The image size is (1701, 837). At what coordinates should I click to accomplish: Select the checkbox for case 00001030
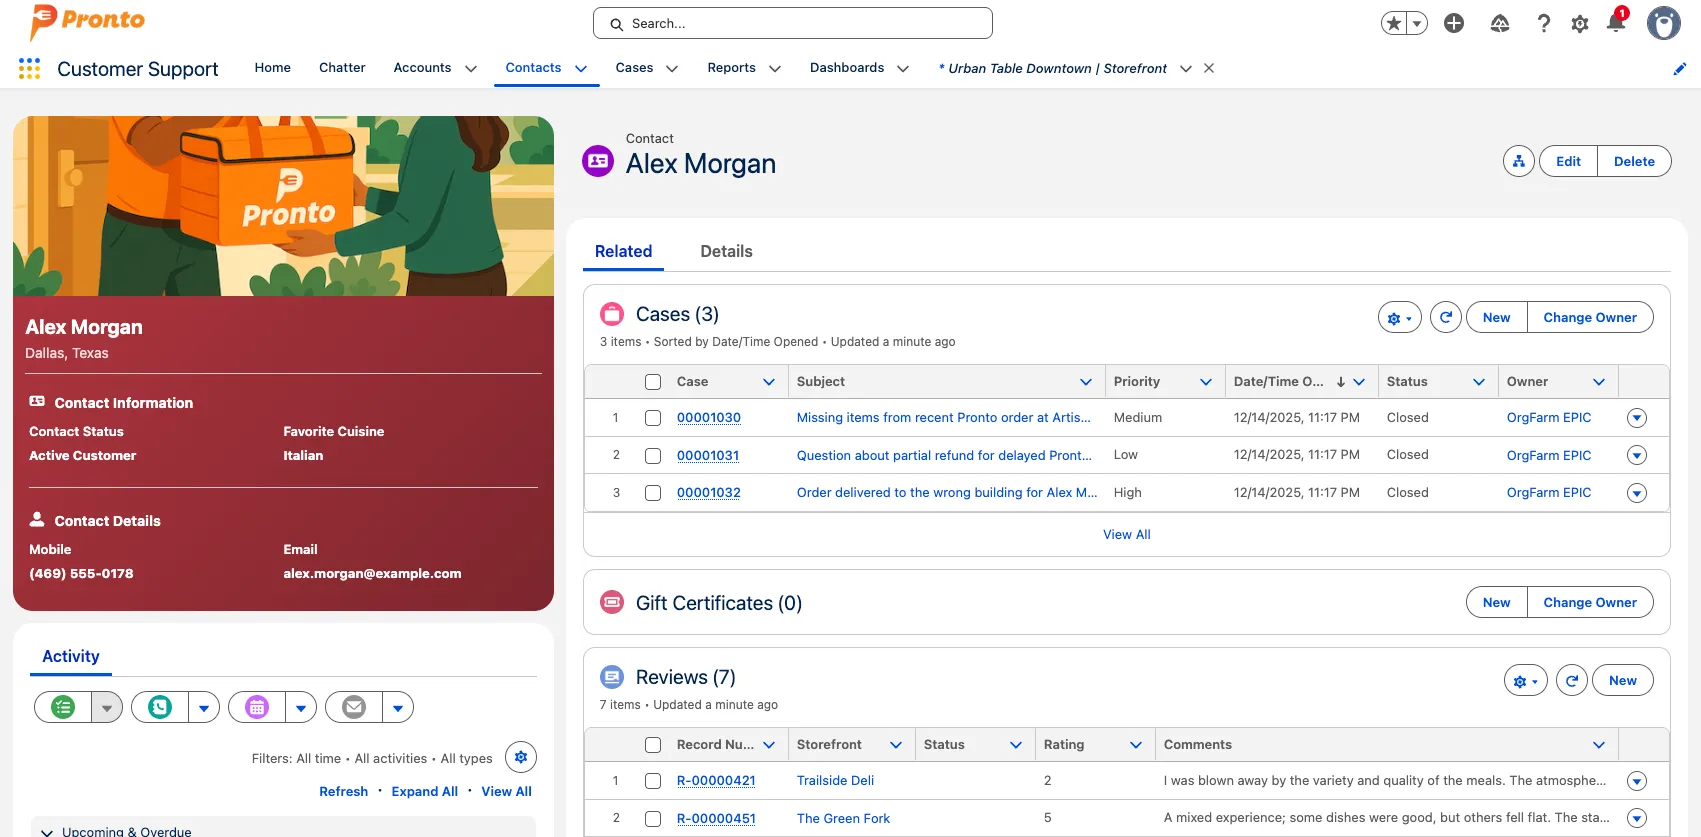(653, 418)
